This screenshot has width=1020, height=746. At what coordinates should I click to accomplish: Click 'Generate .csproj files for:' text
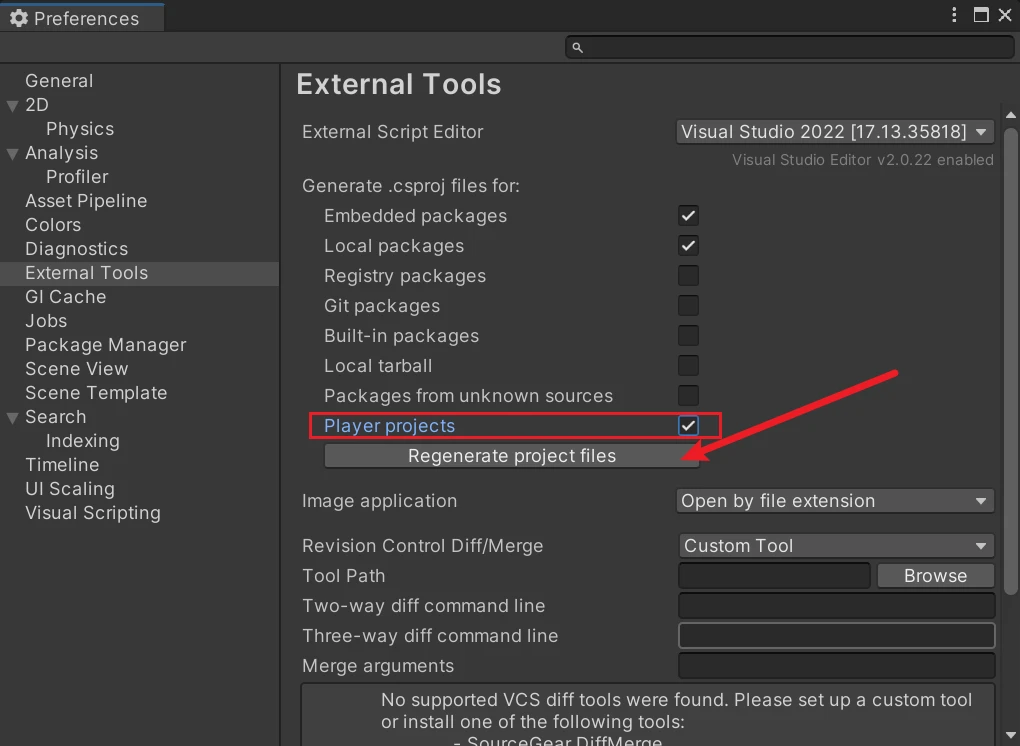(x=411, y=186)
